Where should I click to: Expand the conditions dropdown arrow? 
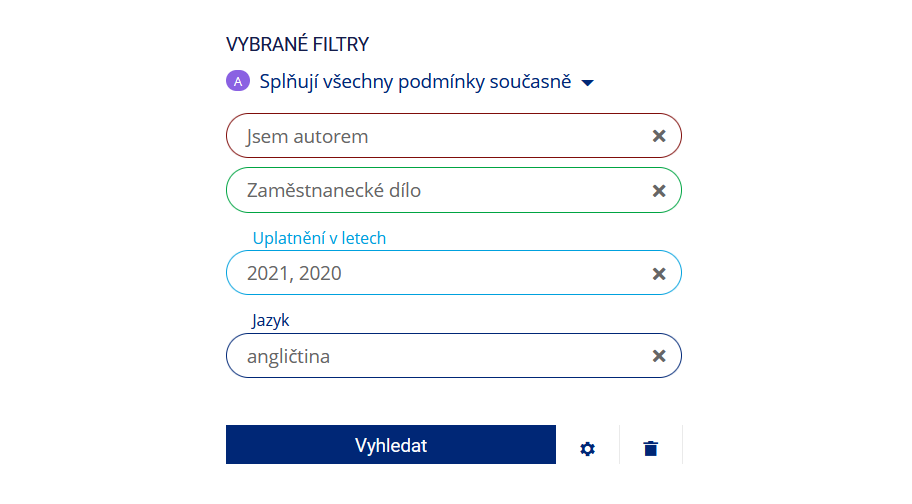click(588, 83)
